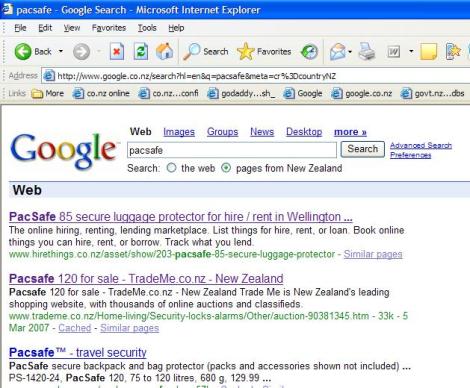Click the pacsafe search text box
Viewport: 470px width, 388px height.
[232, 150]
